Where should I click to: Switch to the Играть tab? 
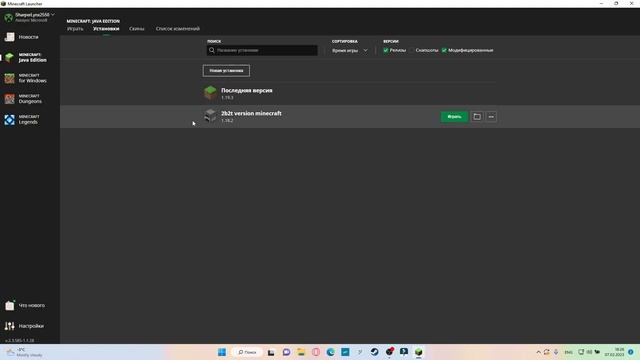75,29
